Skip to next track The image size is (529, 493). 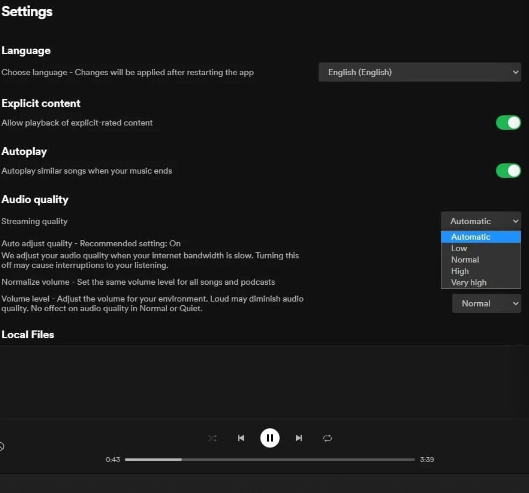click(x=299, y=438)
